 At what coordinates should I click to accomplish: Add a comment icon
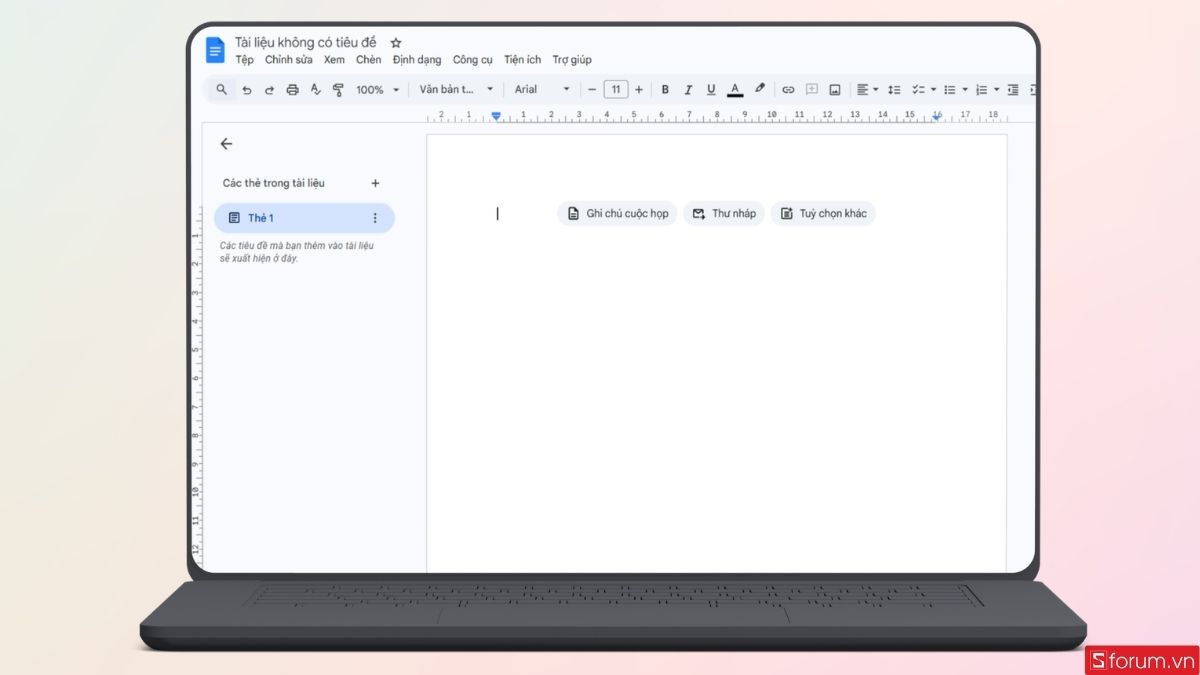click(812, 90)
